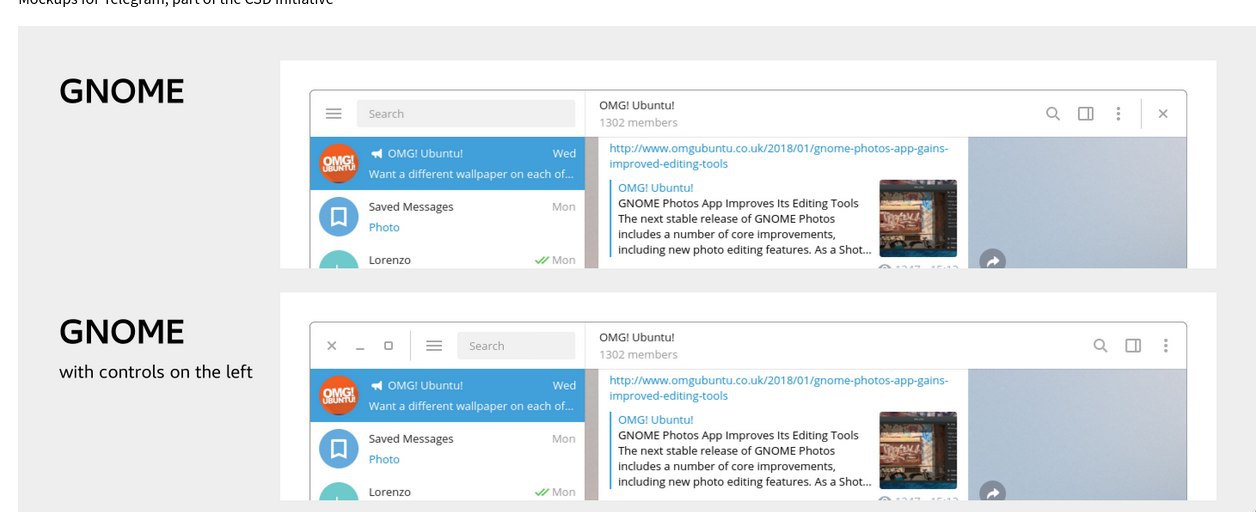Open three-dot menu in bottom mockup
1256x512 pixels.
click(x=1165, y=346)
